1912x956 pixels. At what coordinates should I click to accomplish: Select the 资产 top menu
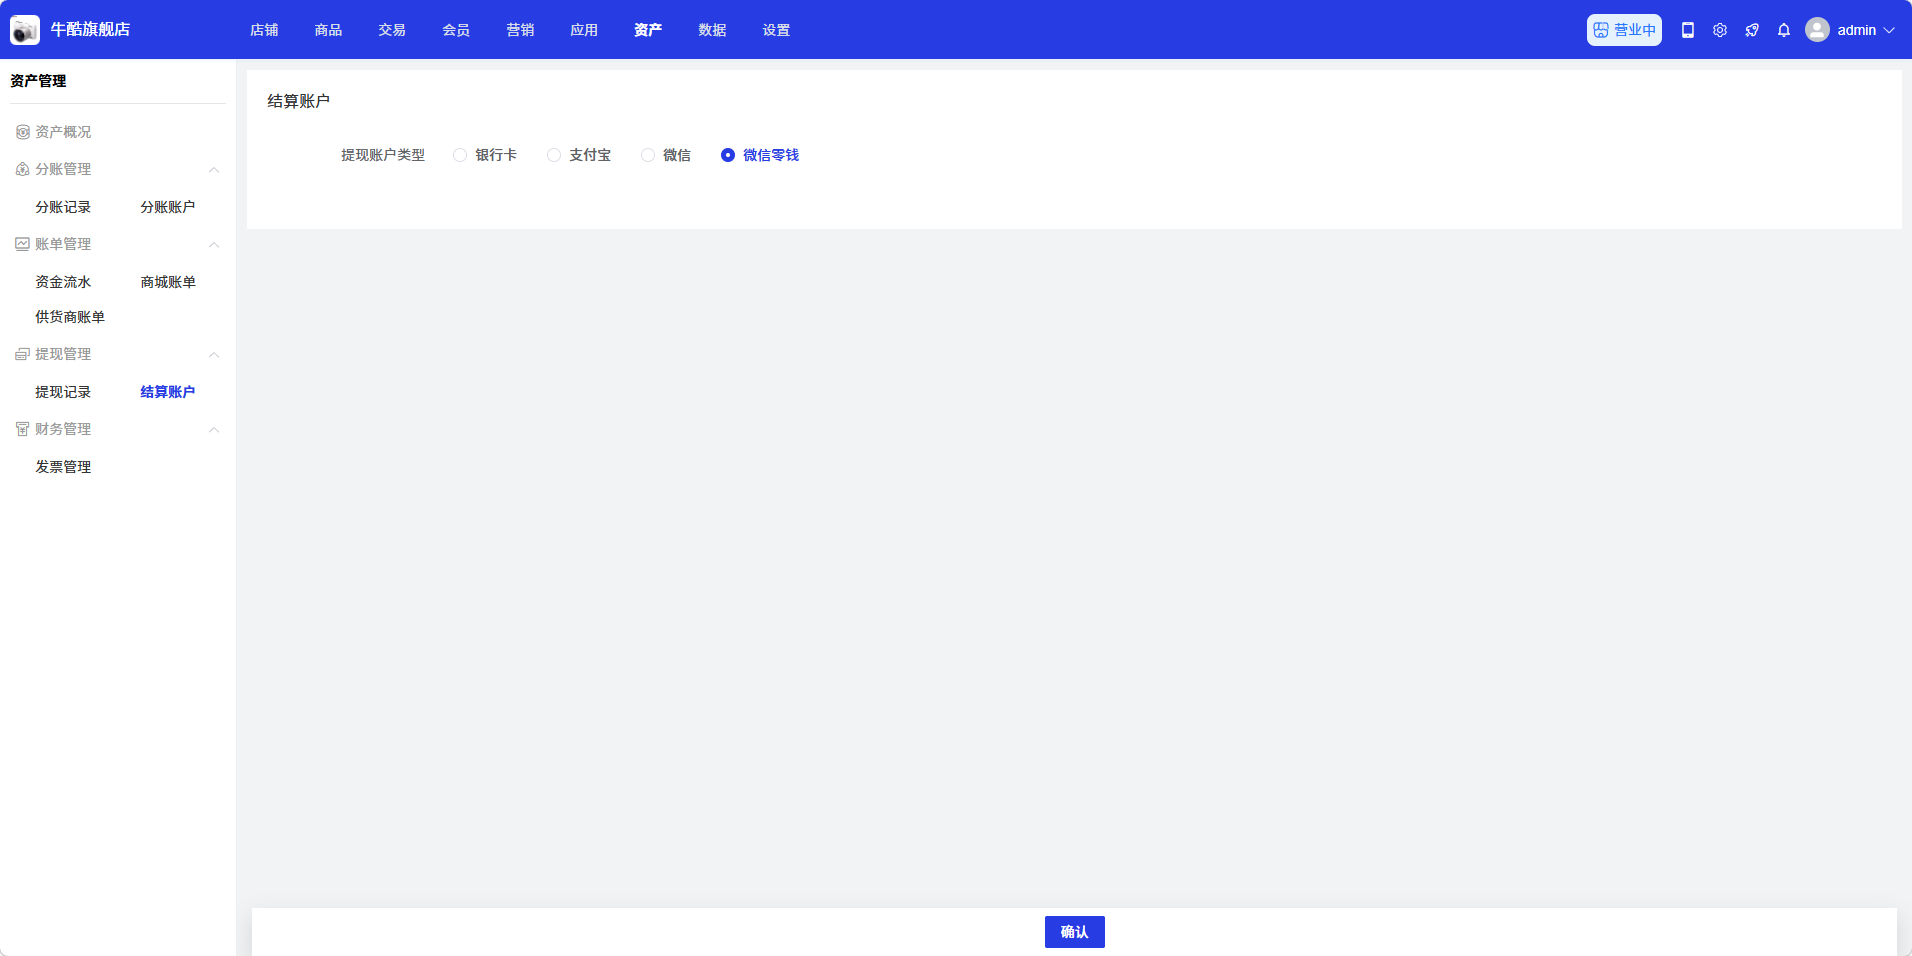[x=648, y=30]
